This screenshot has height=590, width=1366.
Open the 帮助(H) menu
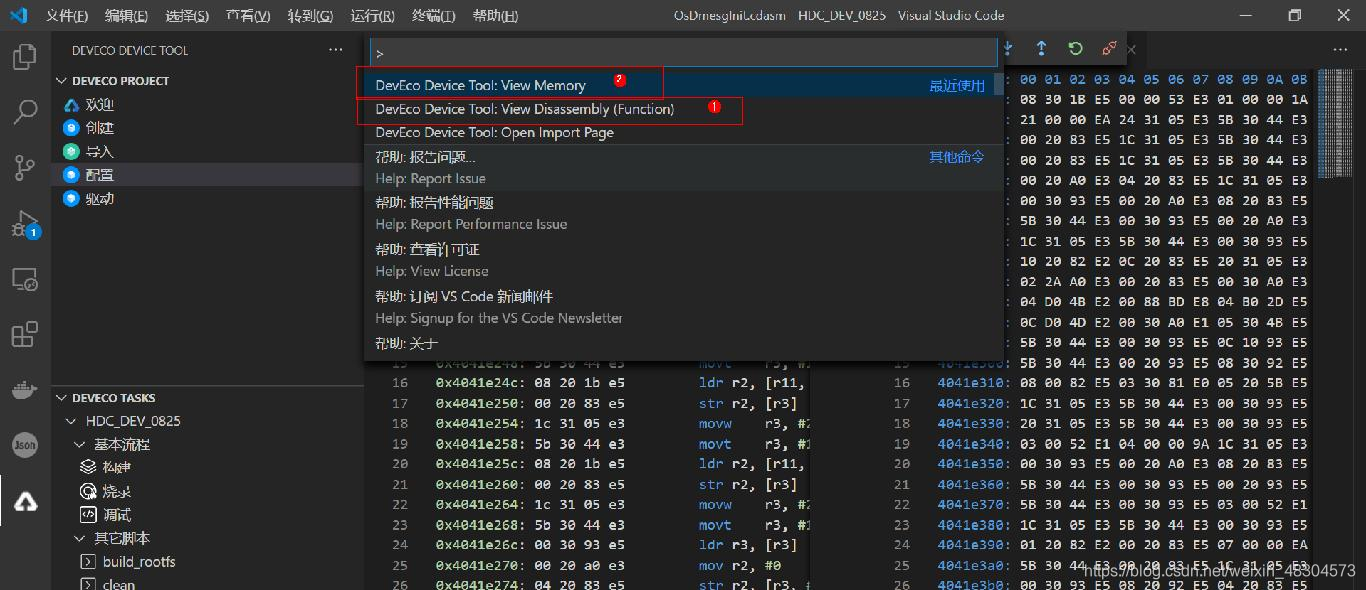click(495, 16)
